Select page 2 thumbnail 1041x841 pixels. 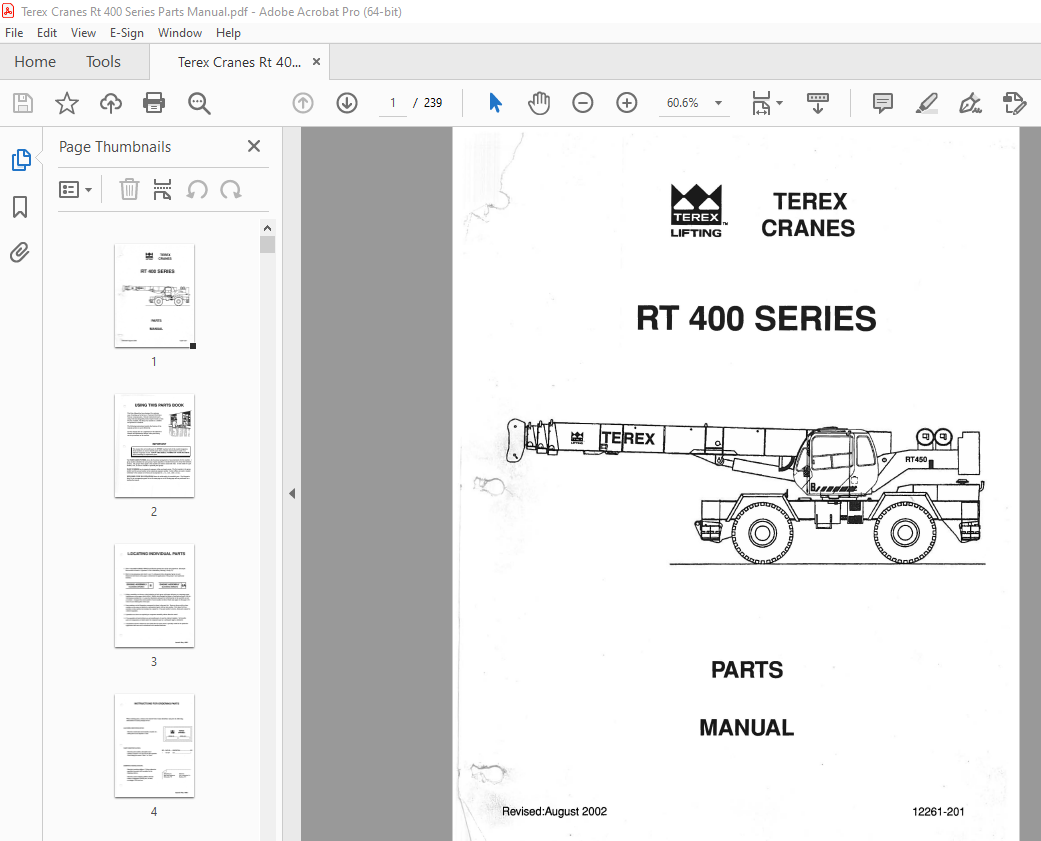click(154, 445)
